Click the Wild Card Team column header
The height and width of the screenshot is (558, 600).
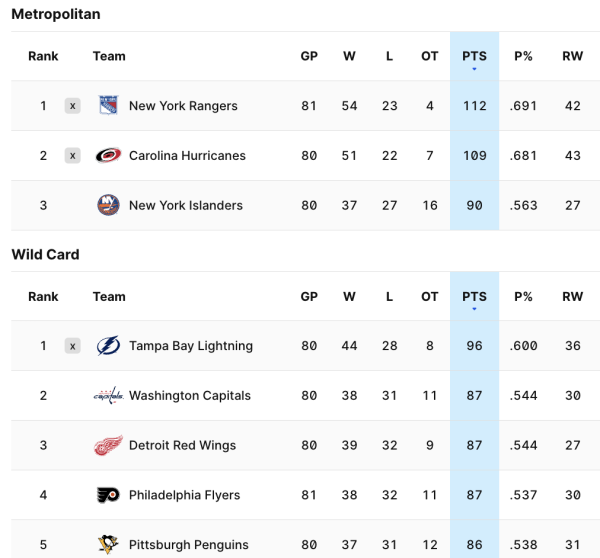[x=109, y=297]
